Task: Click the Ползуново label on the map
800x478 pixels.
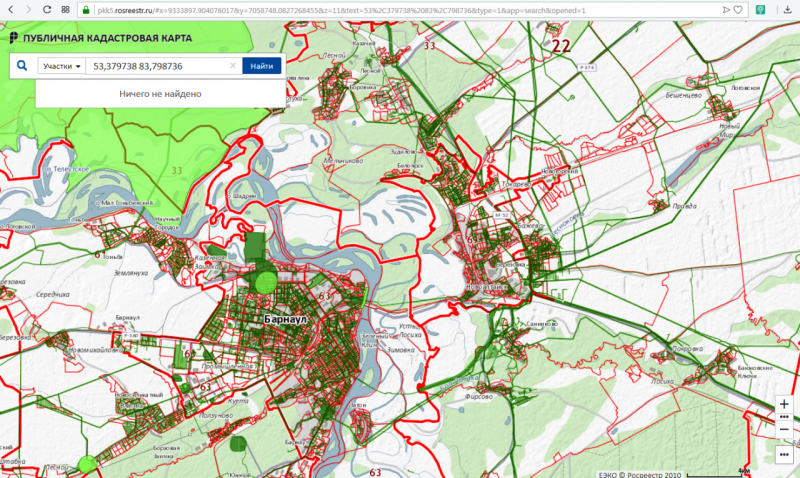Action: click(216, 415)
